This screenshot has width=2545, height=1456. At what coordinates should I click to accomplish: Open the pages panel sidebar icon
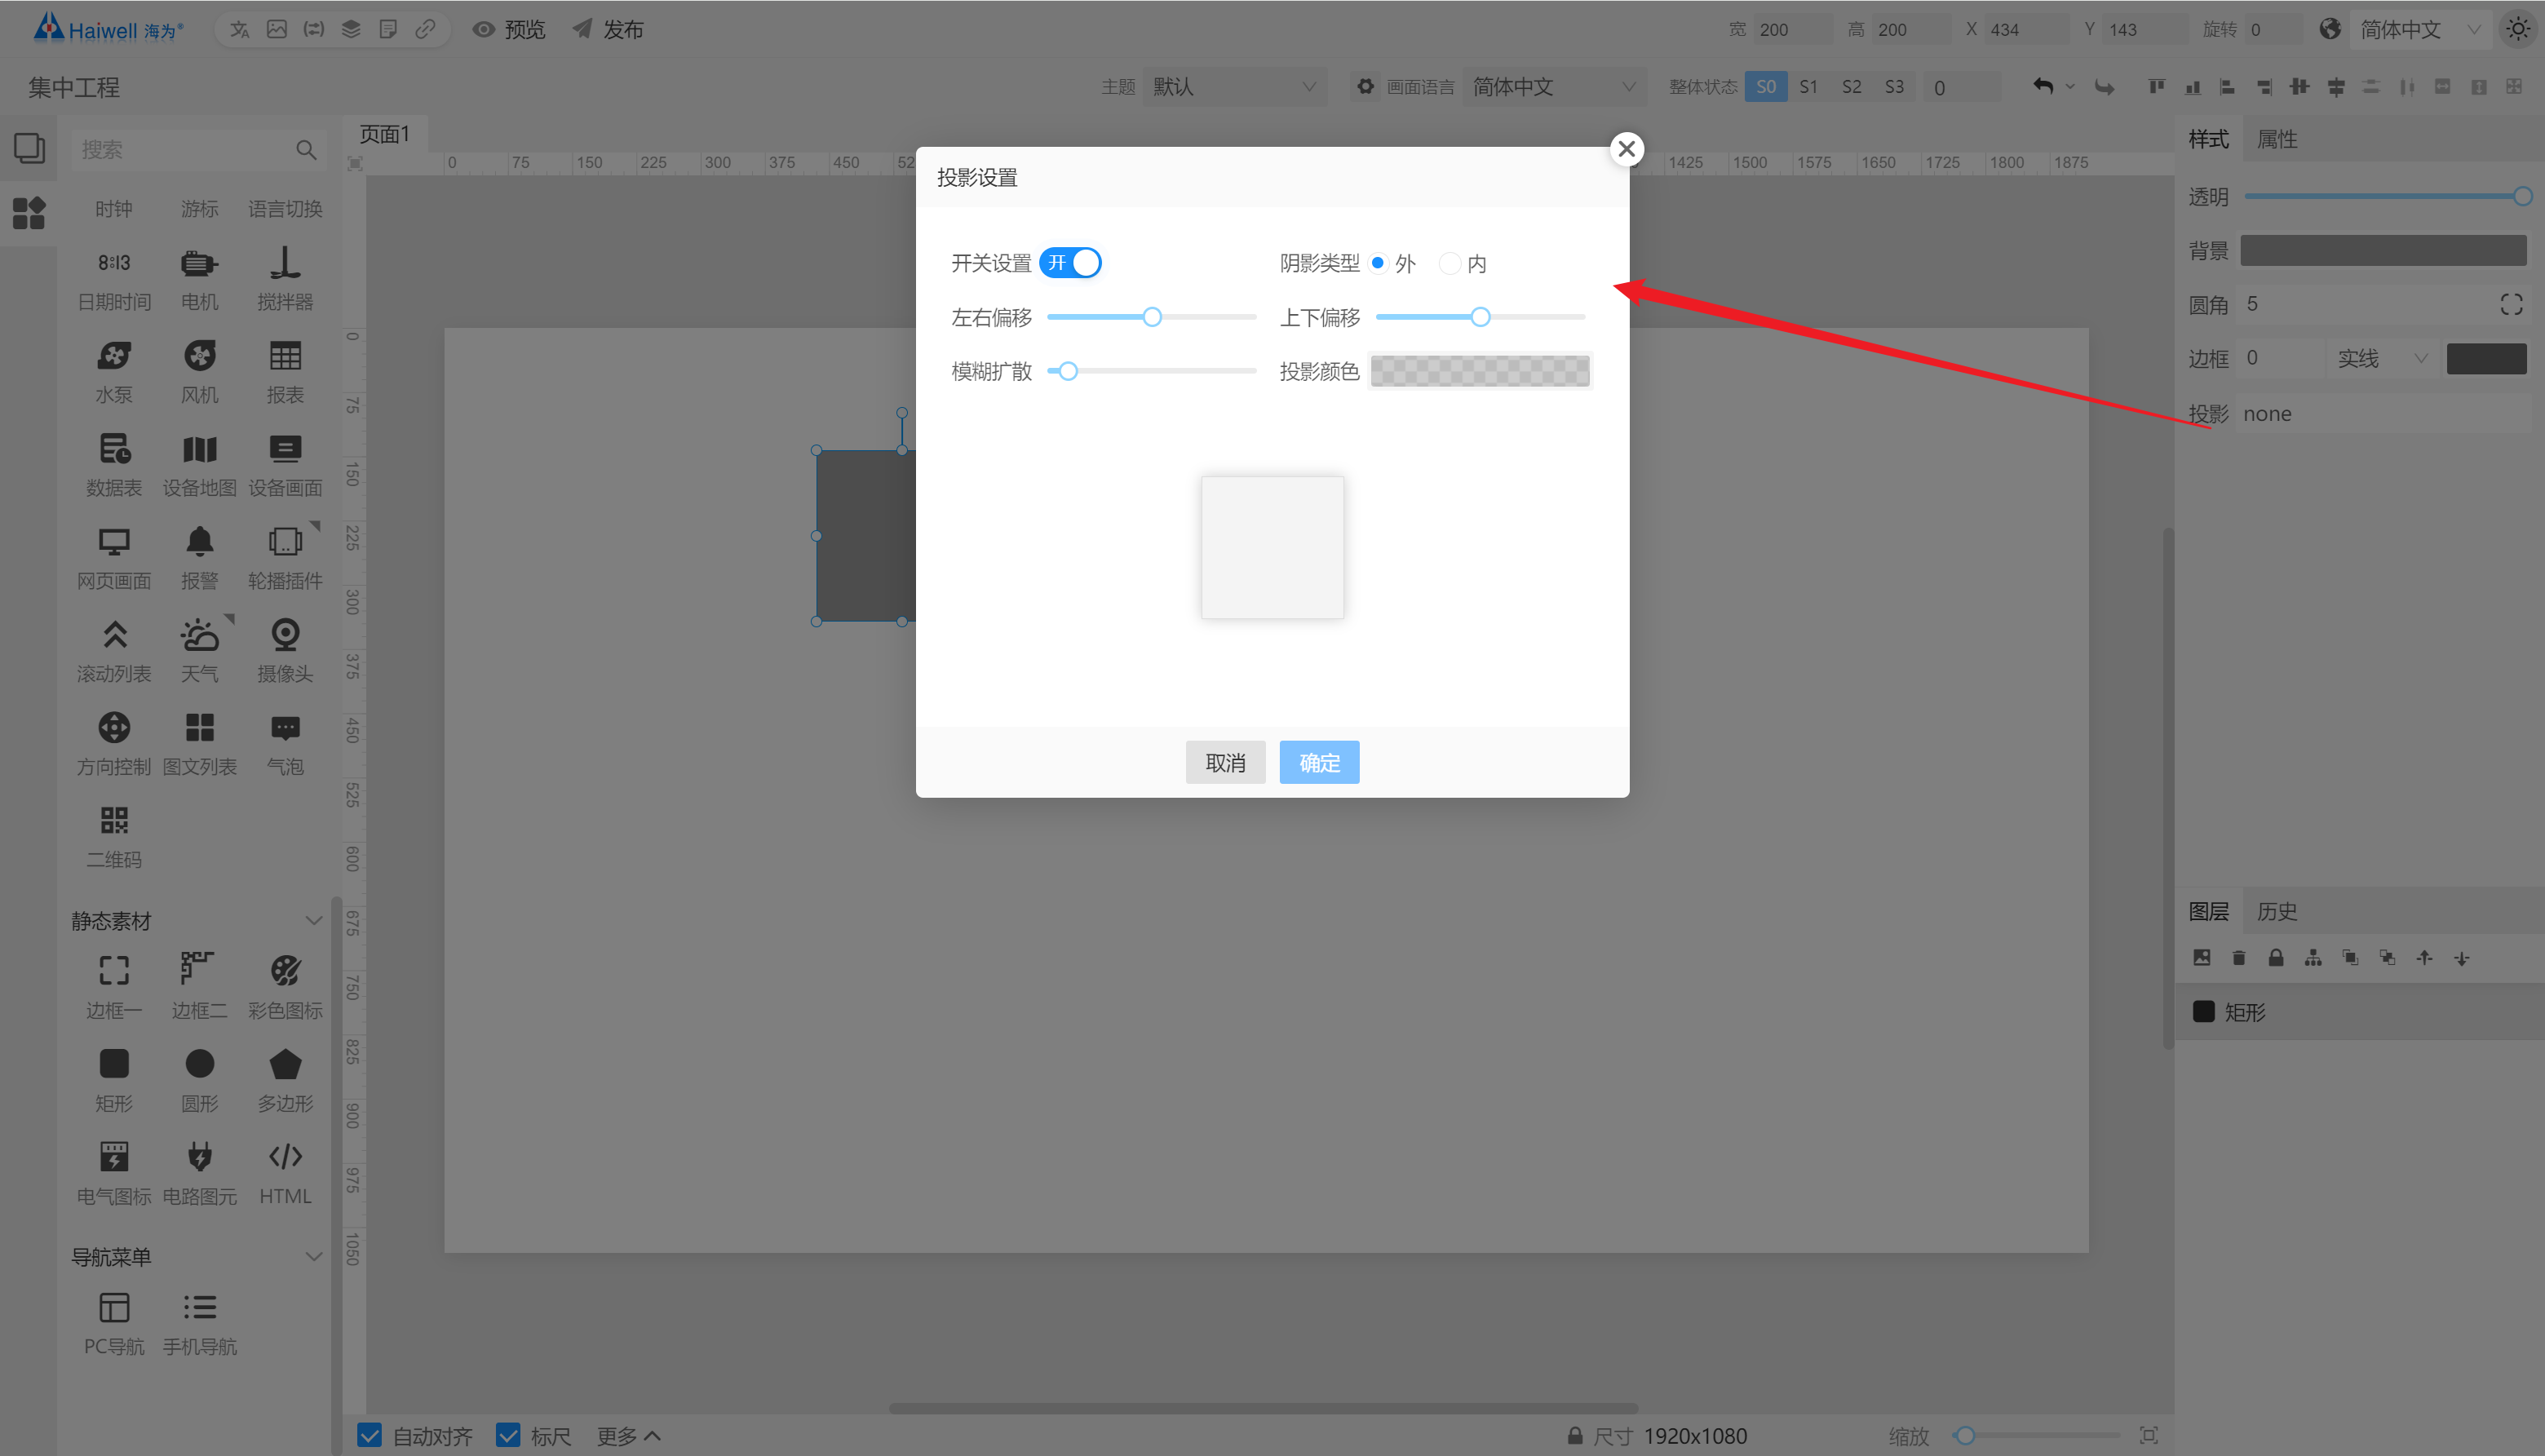click(x=29, y=148)
